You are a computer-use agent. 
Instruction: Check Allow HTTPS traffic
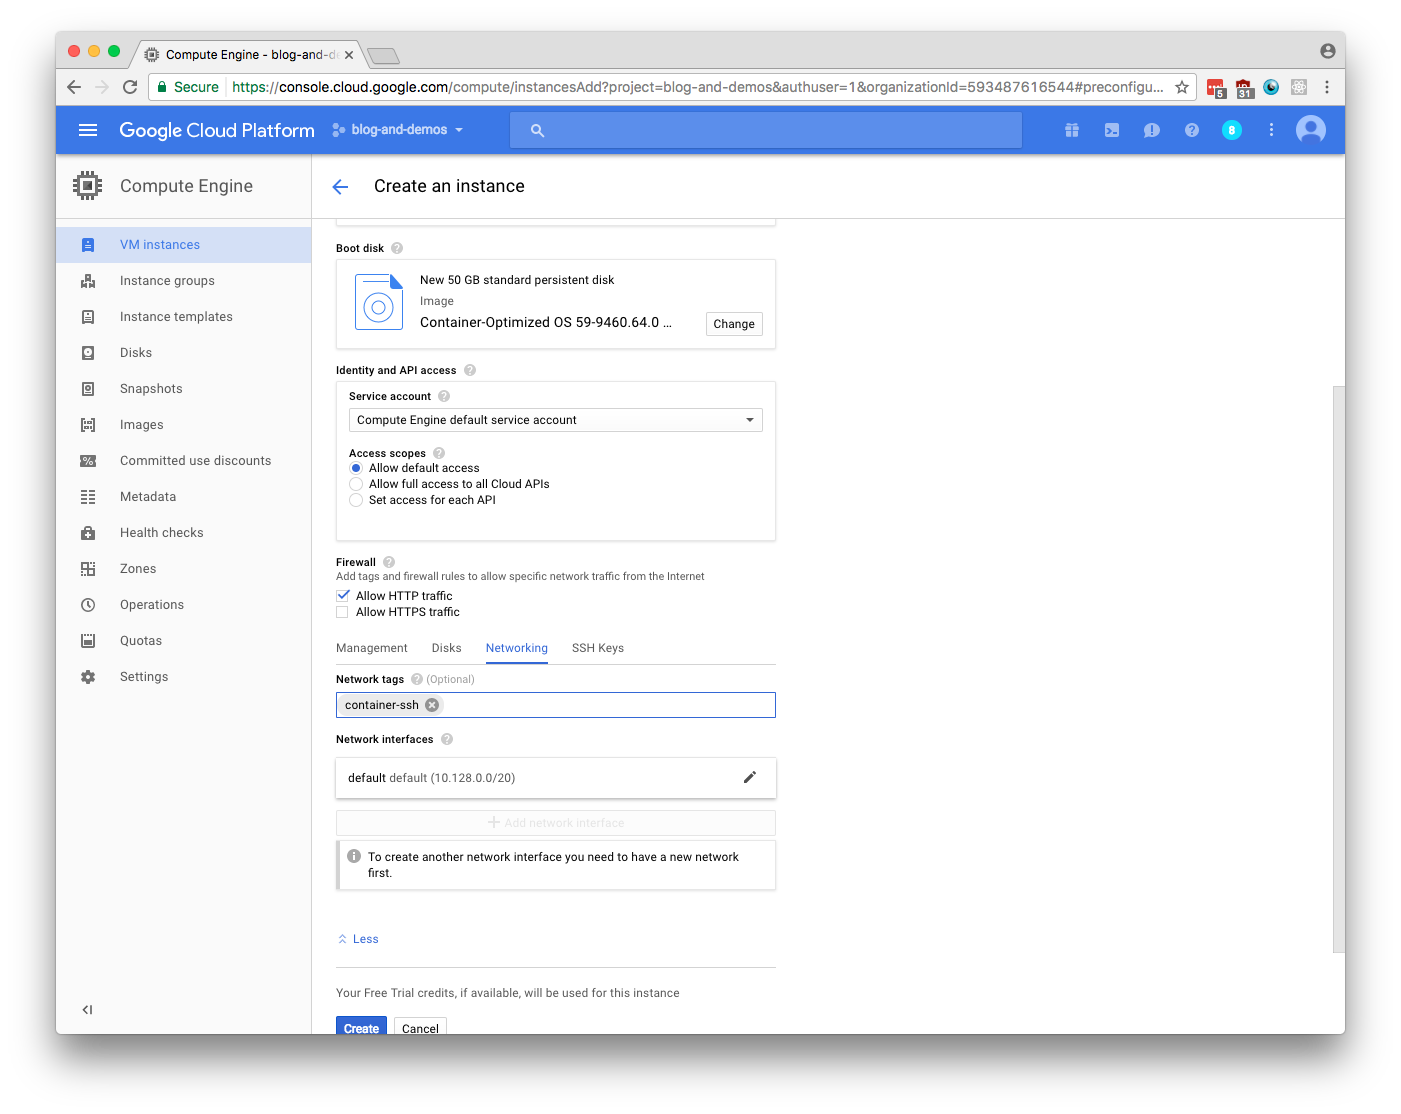click(x=343, y=612)
